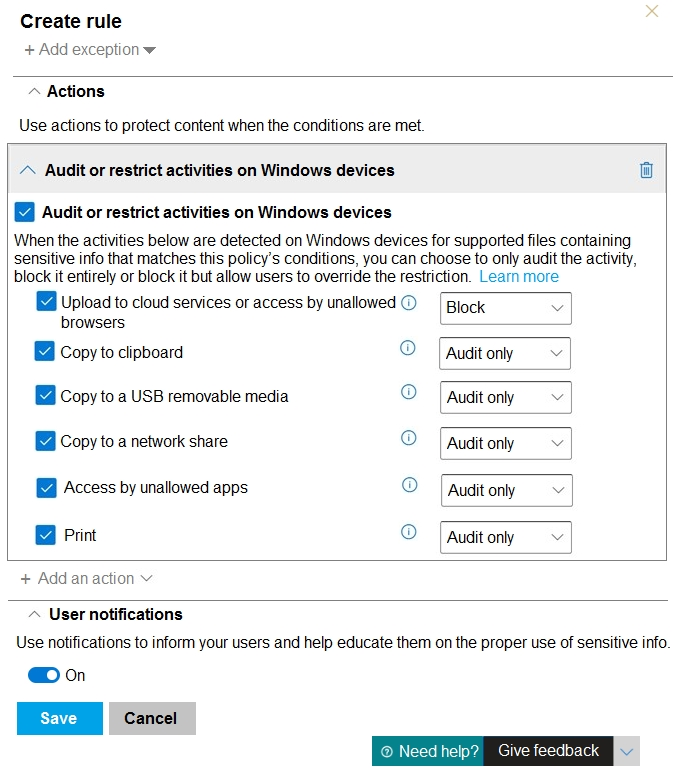Screen dimensions: 681x779
Task: Click info icon next to Copy to clipboard
Action: 407,348
